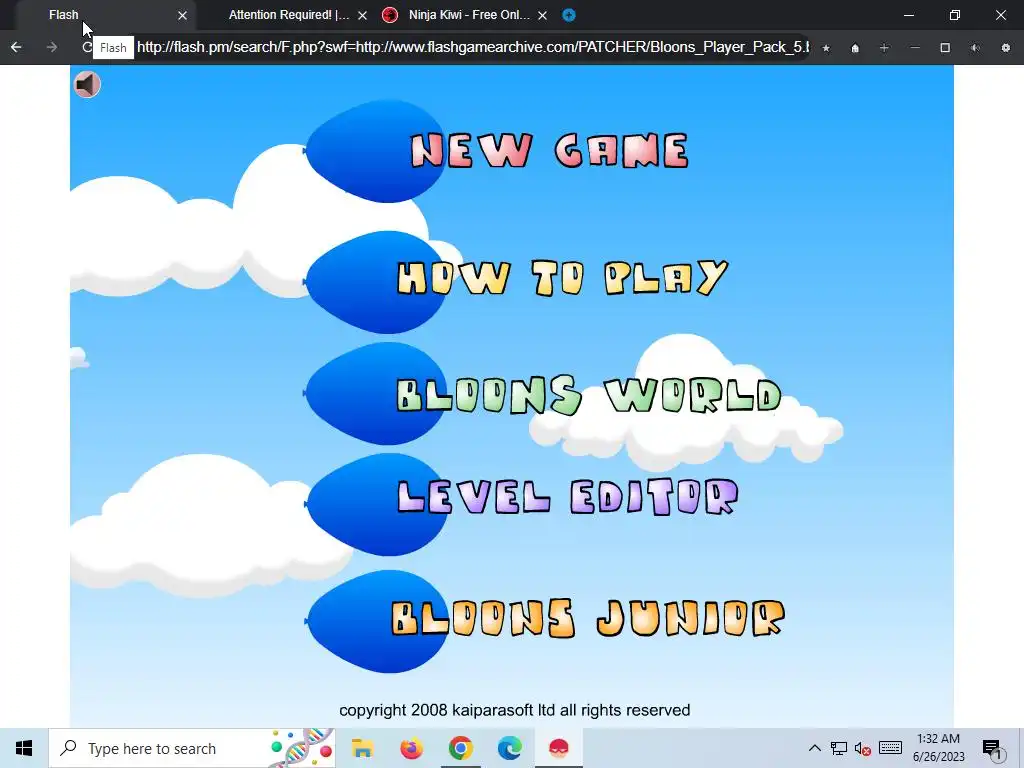Close the Ninja Kiwi tab
The height and width of the screenshot is (768, 1024).
click(x=542, y=15)
